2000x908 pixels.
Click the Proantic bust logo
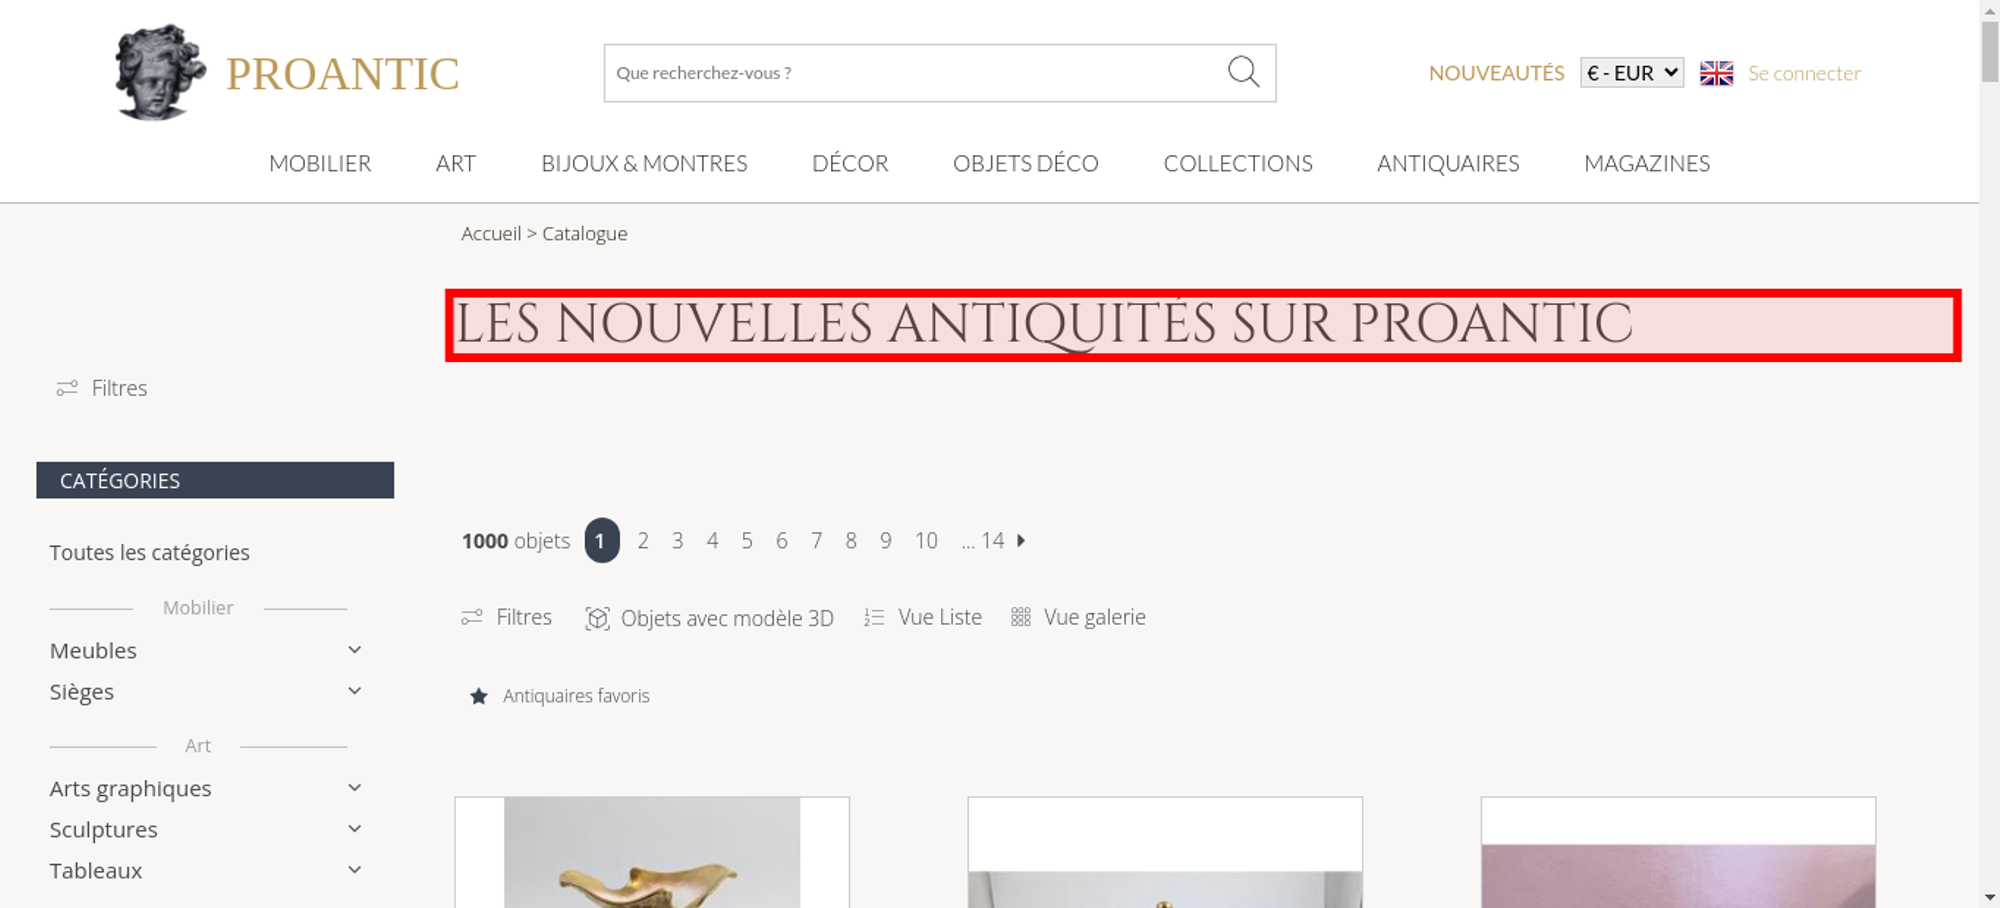click(160, 73)
